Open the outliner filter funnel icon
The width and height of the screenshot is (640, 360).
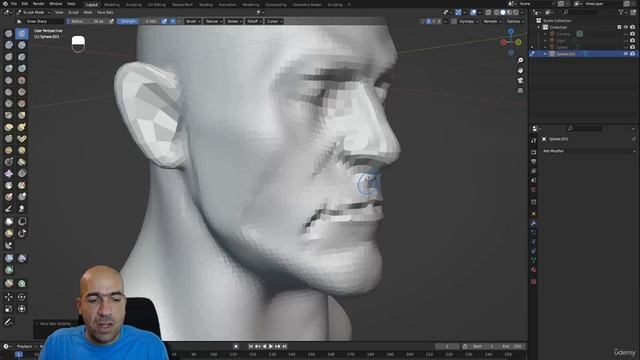(x=622, y=13)
